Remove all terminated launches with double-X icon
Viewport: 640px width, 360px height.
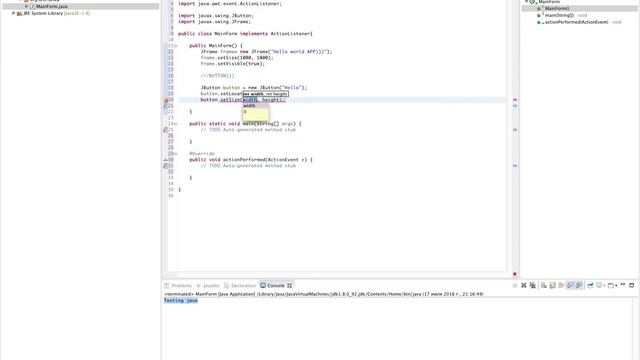[533, 285]
